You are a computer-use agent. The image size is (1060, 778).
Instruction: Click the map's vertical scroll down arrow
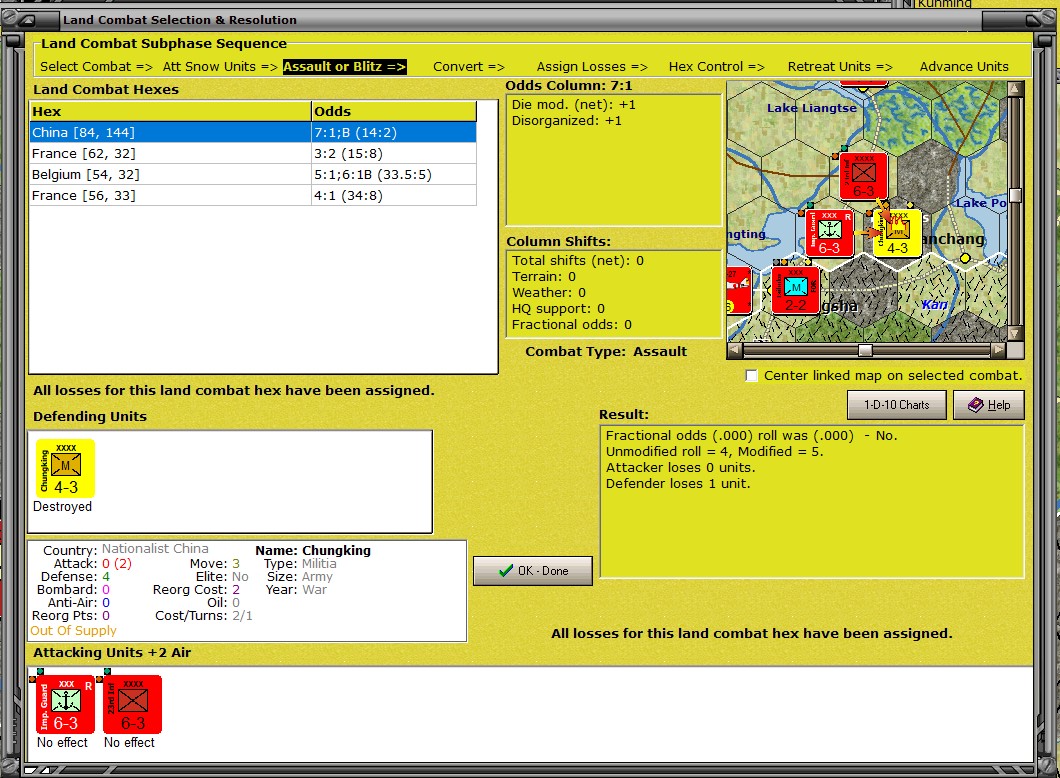point(1014,333)
